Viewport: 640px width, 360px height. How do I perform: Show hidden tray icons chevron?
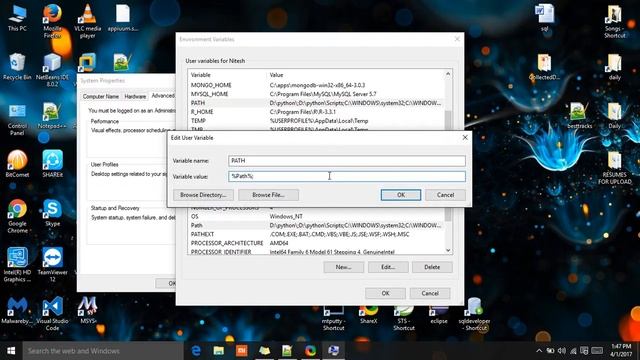(539, 351)
